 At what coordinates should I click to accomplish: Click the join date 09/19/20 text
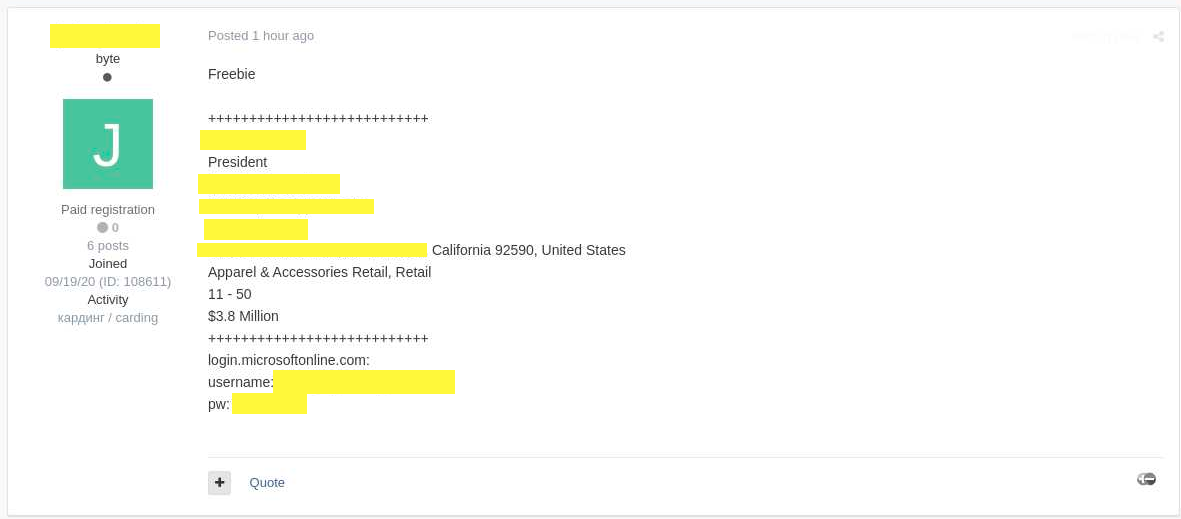pyautogui.click(x=108, y=282)
